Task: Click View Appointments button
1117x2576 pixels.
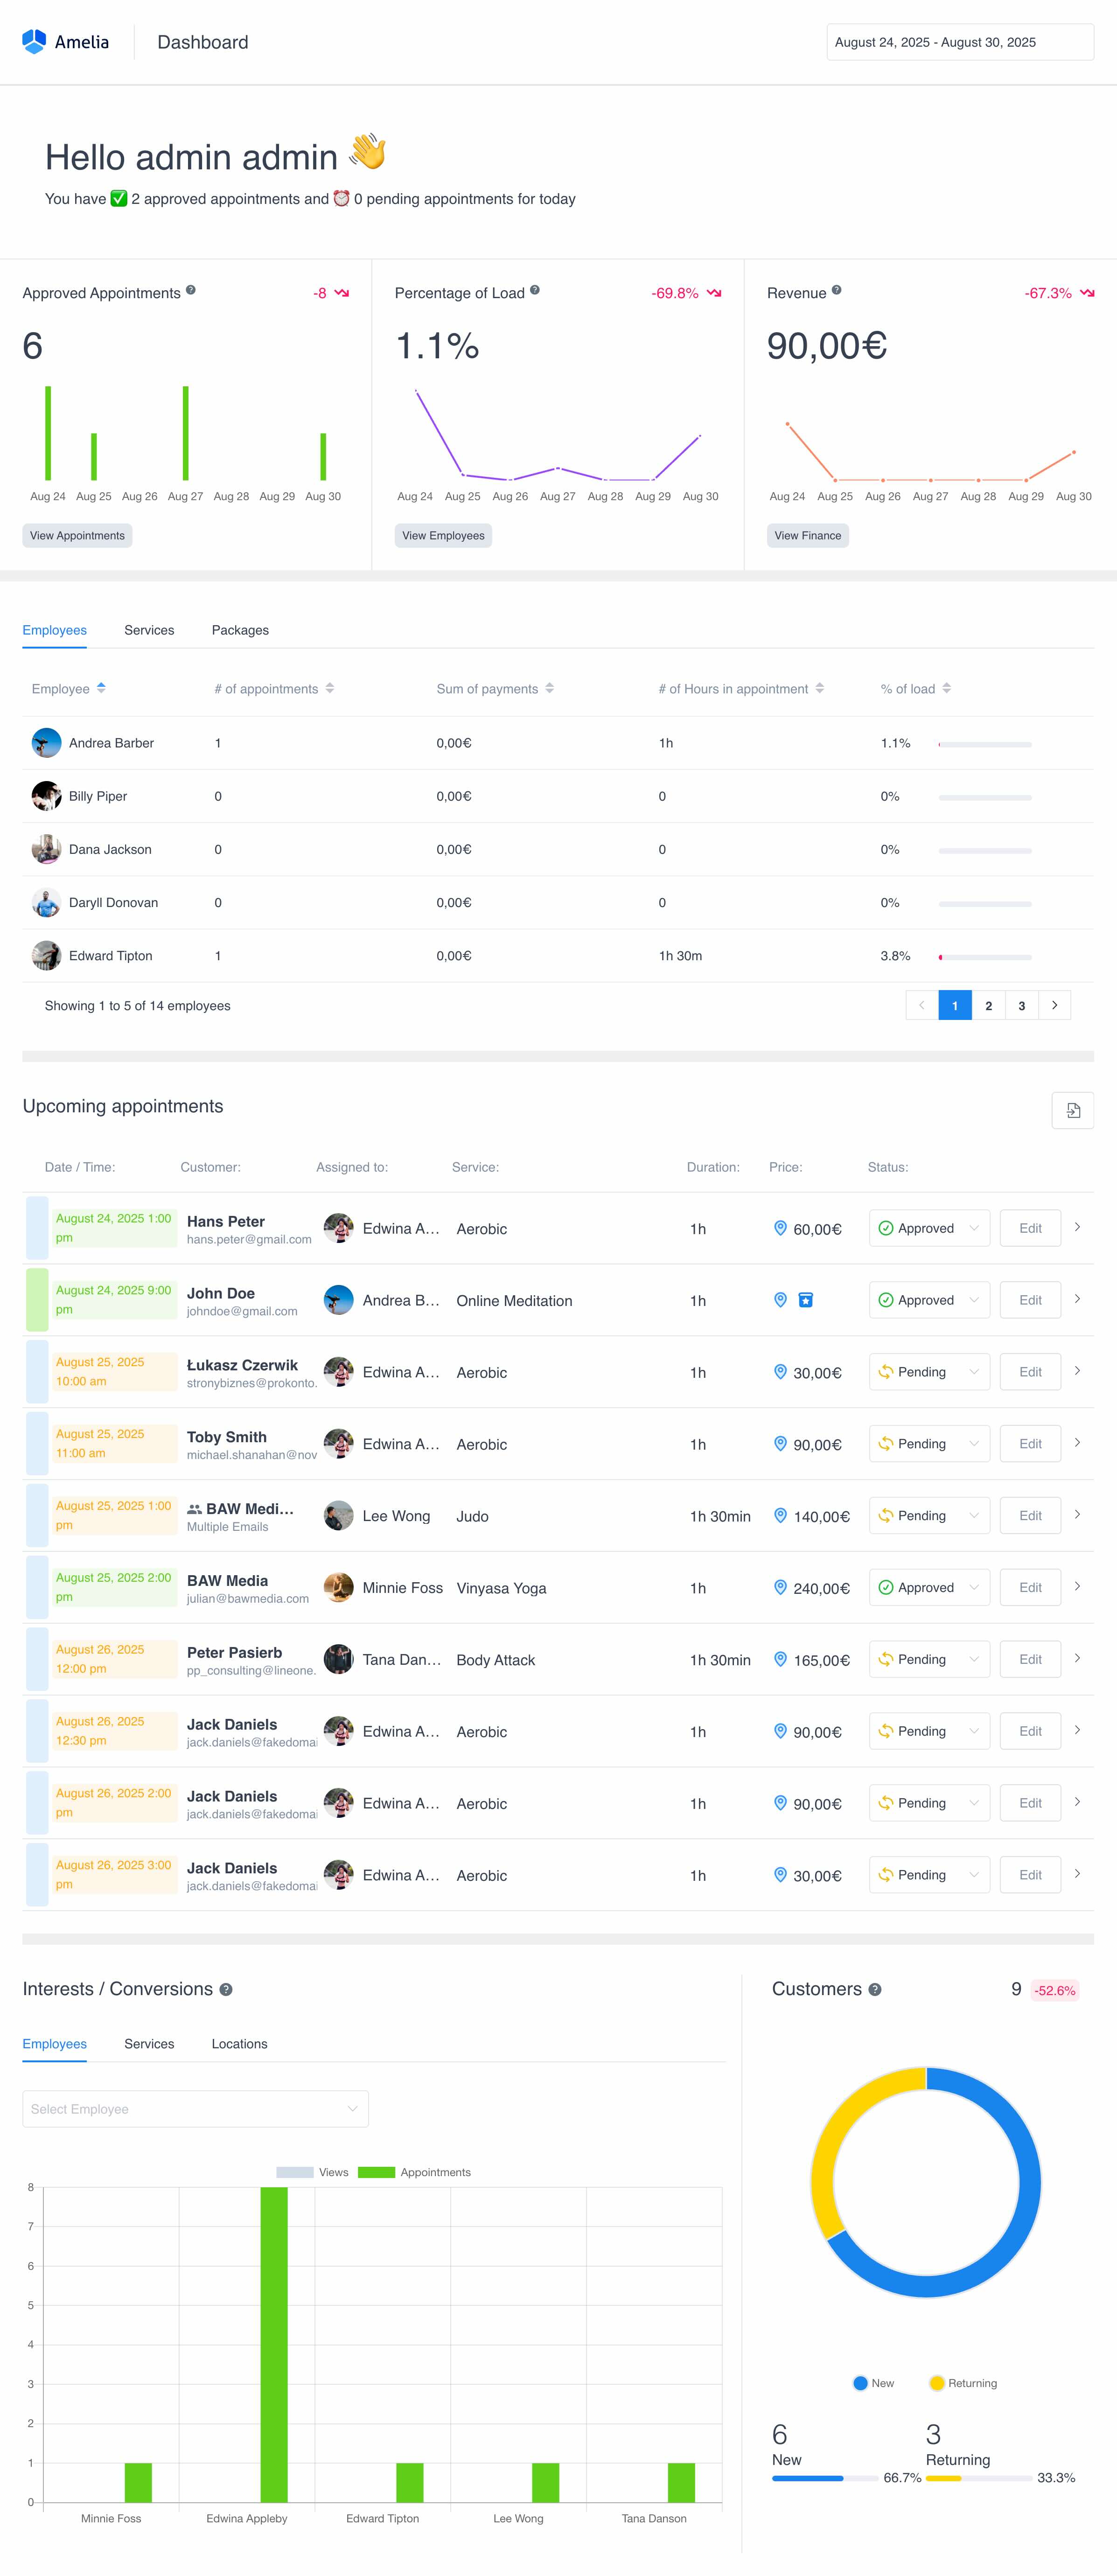Action: (x=77, y=536)
